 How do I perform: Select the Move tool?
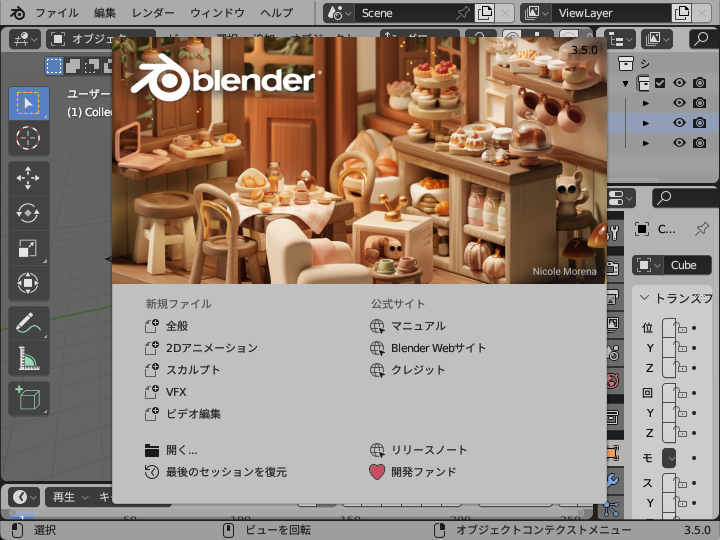[x=28, y=178]
